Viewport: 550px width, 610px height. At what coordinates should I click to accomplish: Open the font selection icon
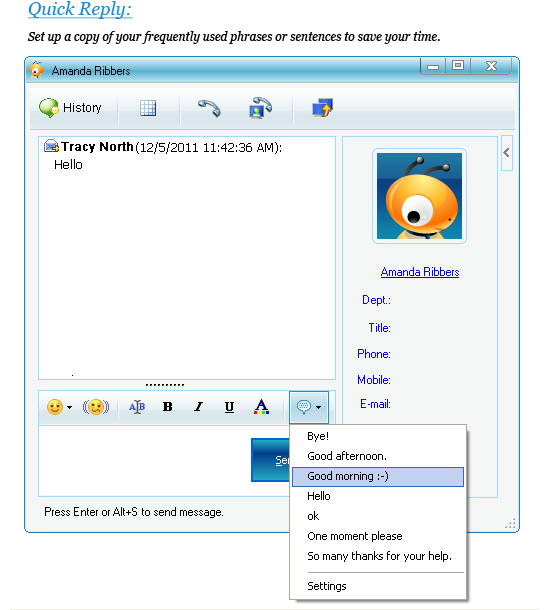[137, 407]
